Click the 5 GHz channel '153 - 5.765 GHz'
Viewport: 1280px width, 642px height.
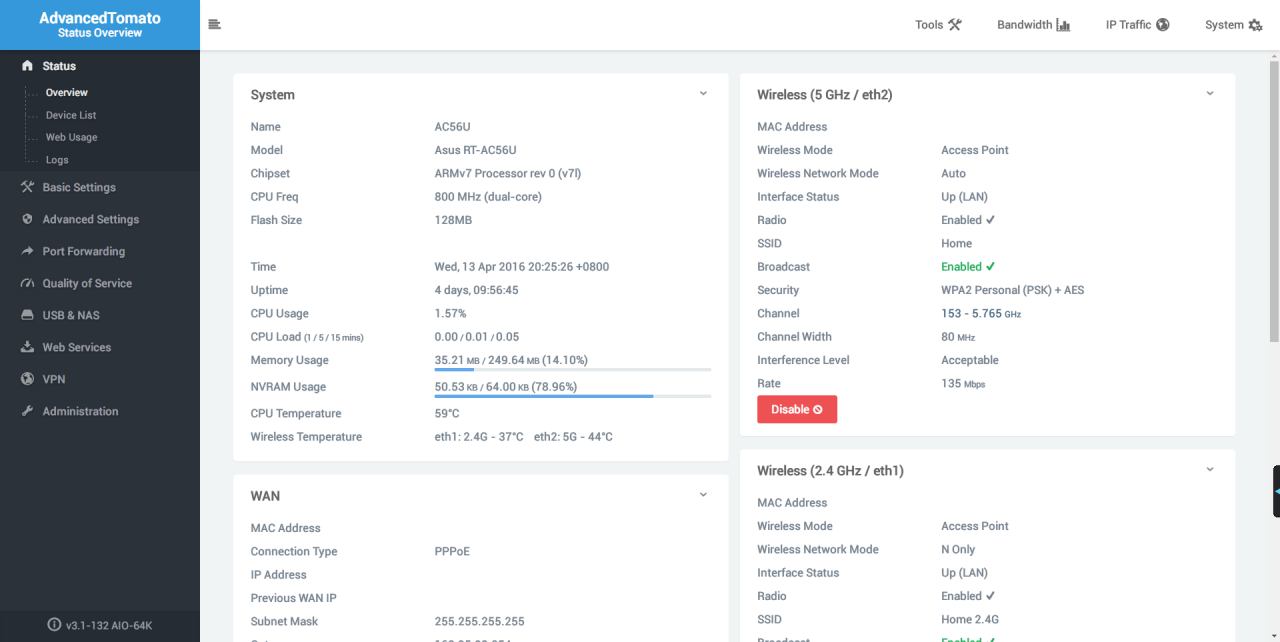coord(981,313)
